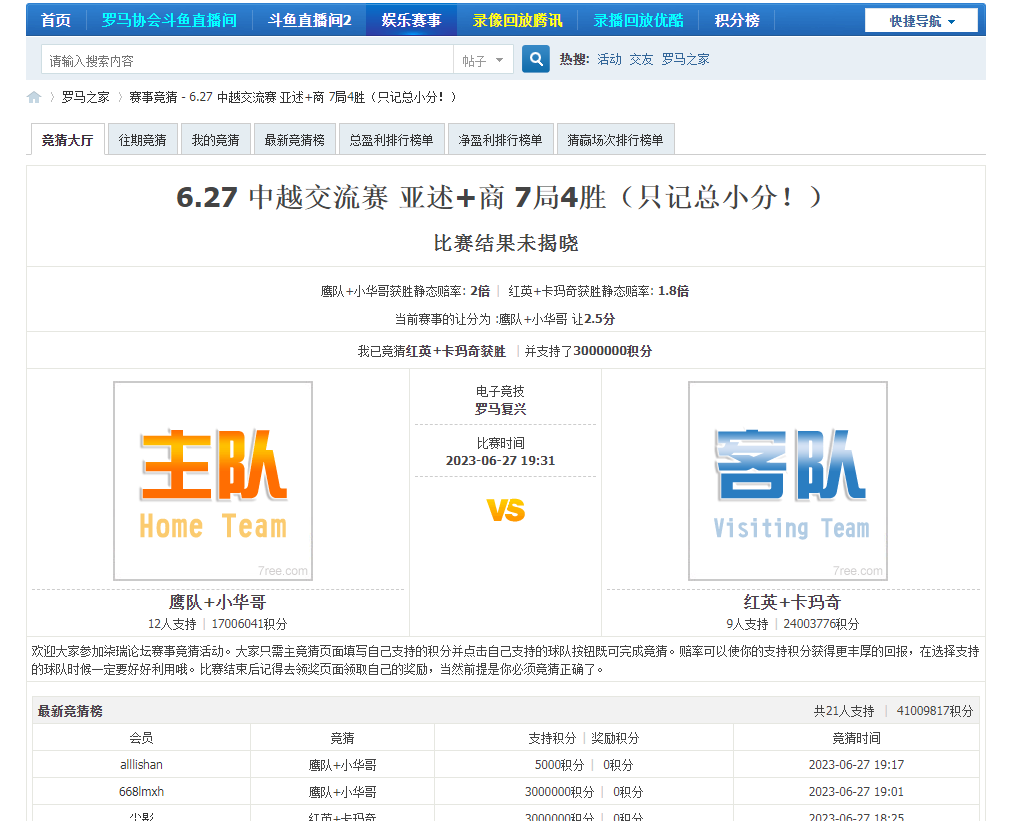This screenshot has width=1023, height=821.
Task: Click the 活动 hot search link
Action: point(609,60)
